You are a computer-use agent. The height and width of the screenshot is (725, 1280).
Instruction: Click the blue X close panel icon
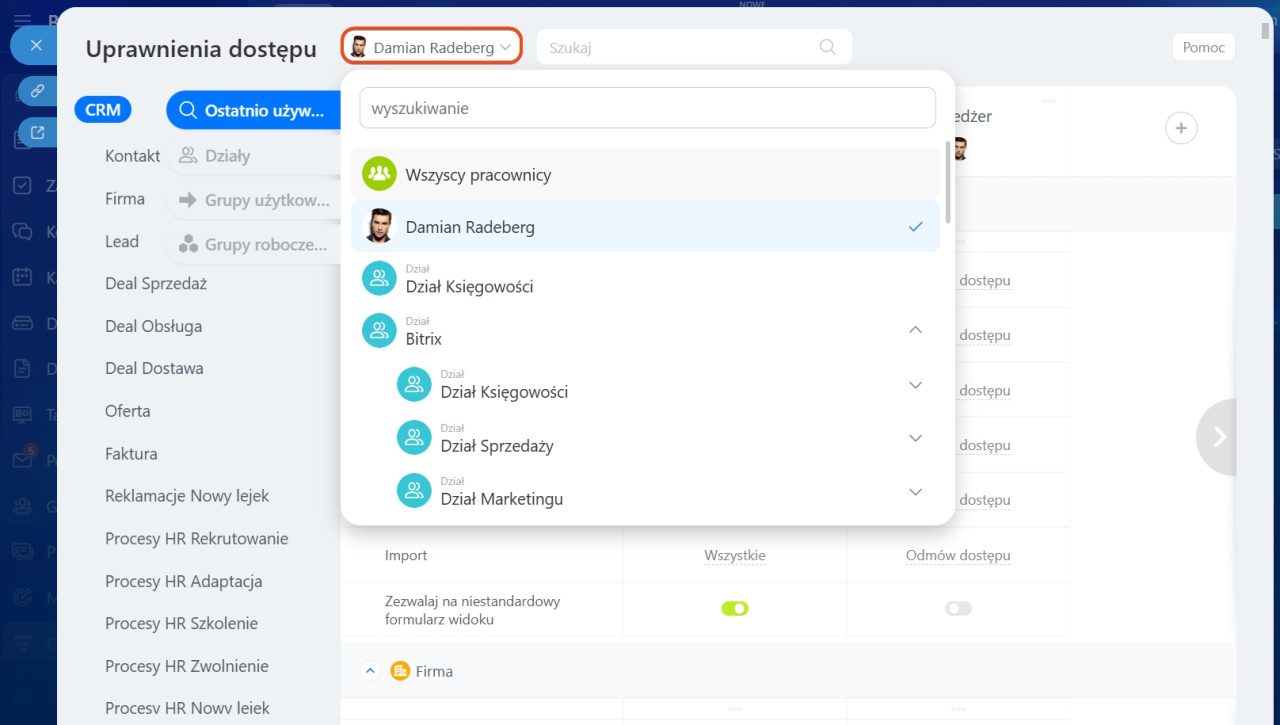[36, 45]
